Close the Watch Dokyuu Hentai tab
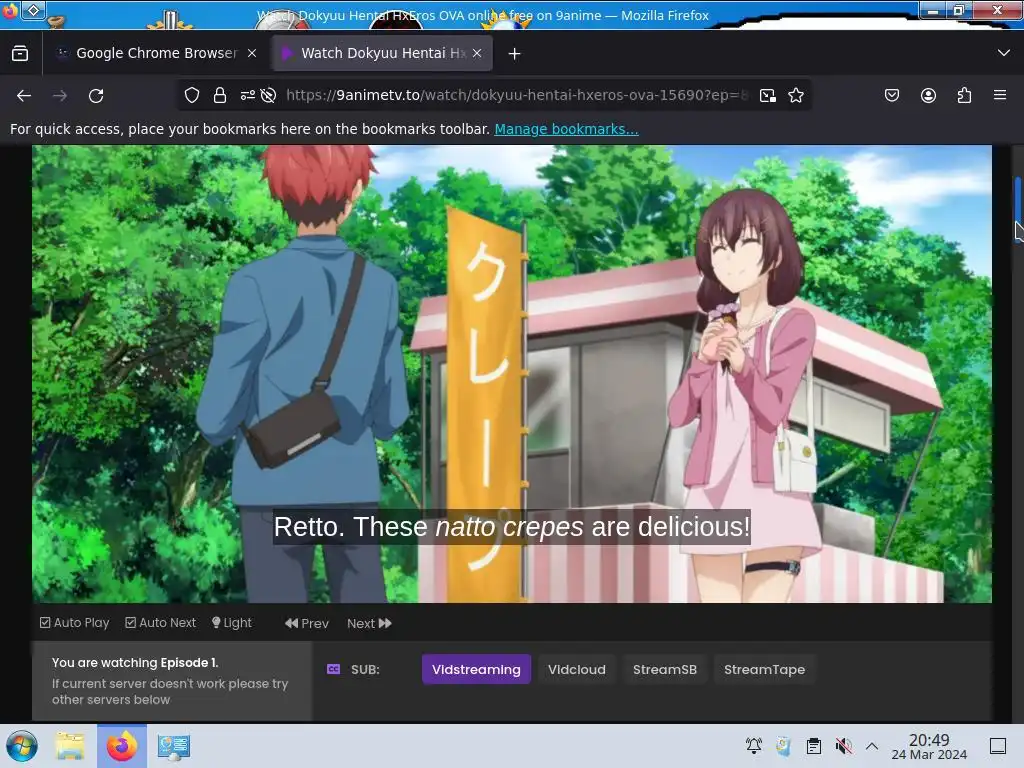 [x=477, y=53]
